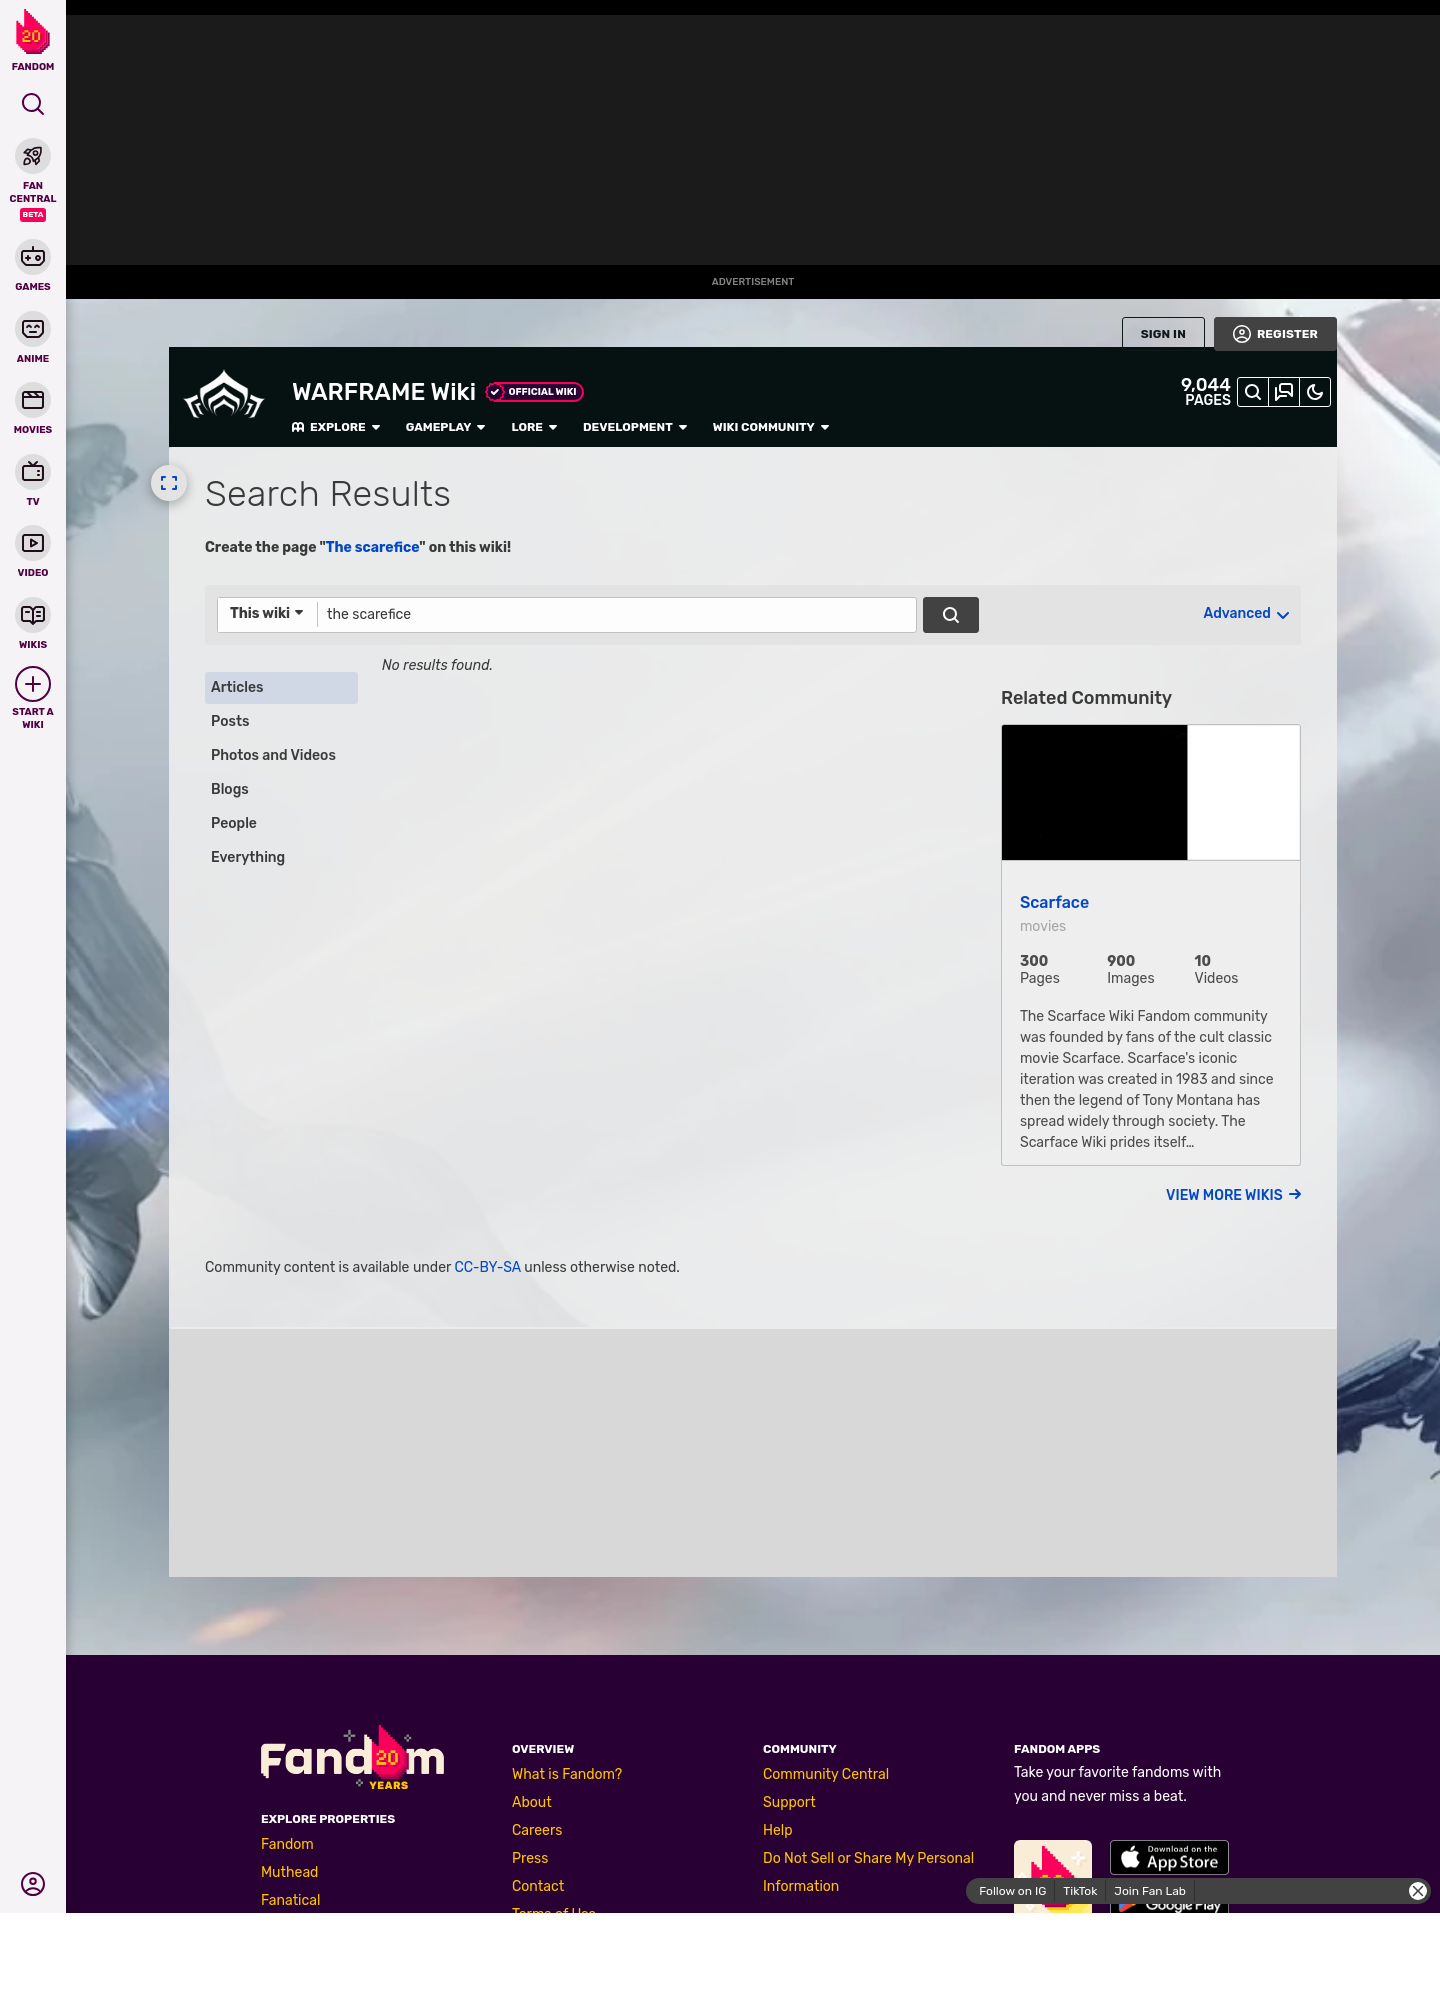
Task: Open the Contact footer link
Action: pos(538,1886)
